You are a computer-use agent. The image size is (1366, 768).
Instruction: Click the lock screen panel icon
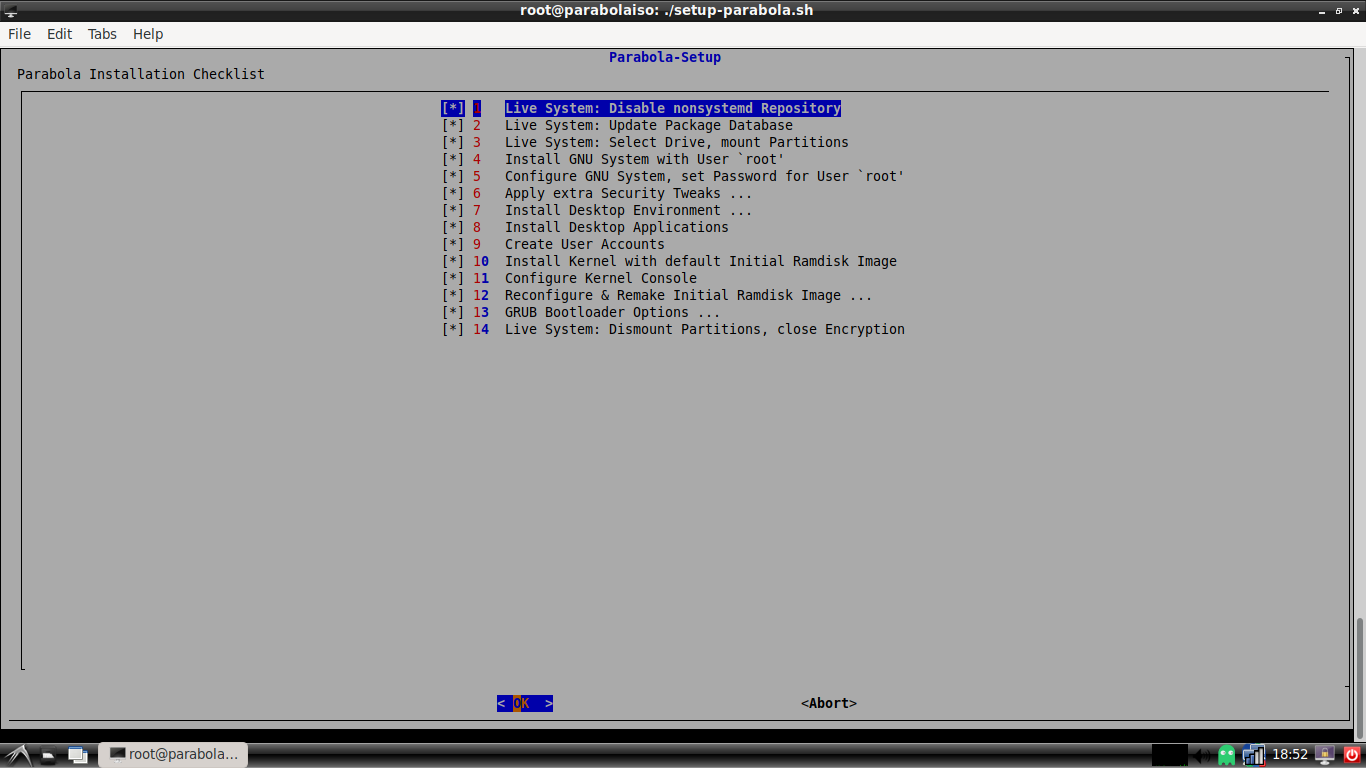point(1326,755)
